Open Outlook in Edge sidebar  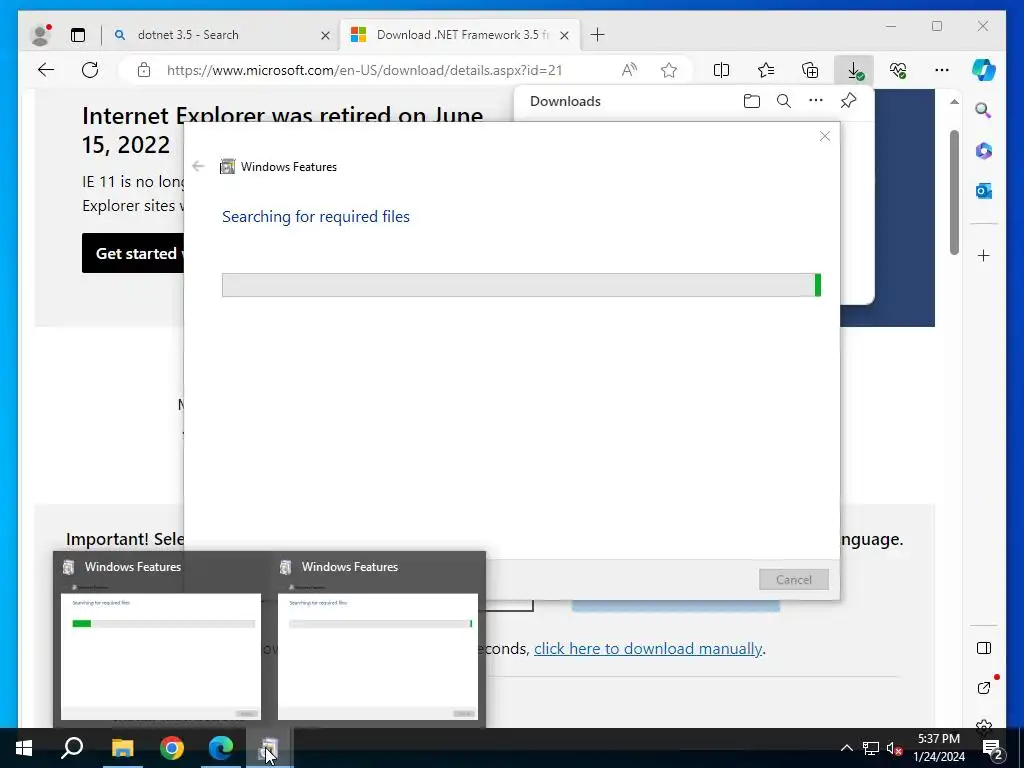[x=984, y=191]
